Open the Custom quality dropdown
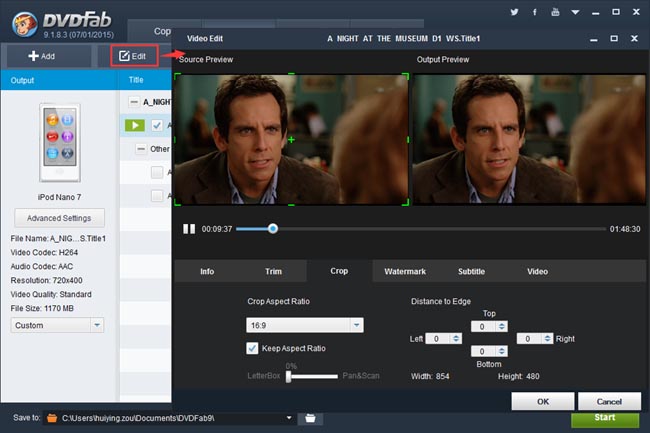 coord(57,325)
